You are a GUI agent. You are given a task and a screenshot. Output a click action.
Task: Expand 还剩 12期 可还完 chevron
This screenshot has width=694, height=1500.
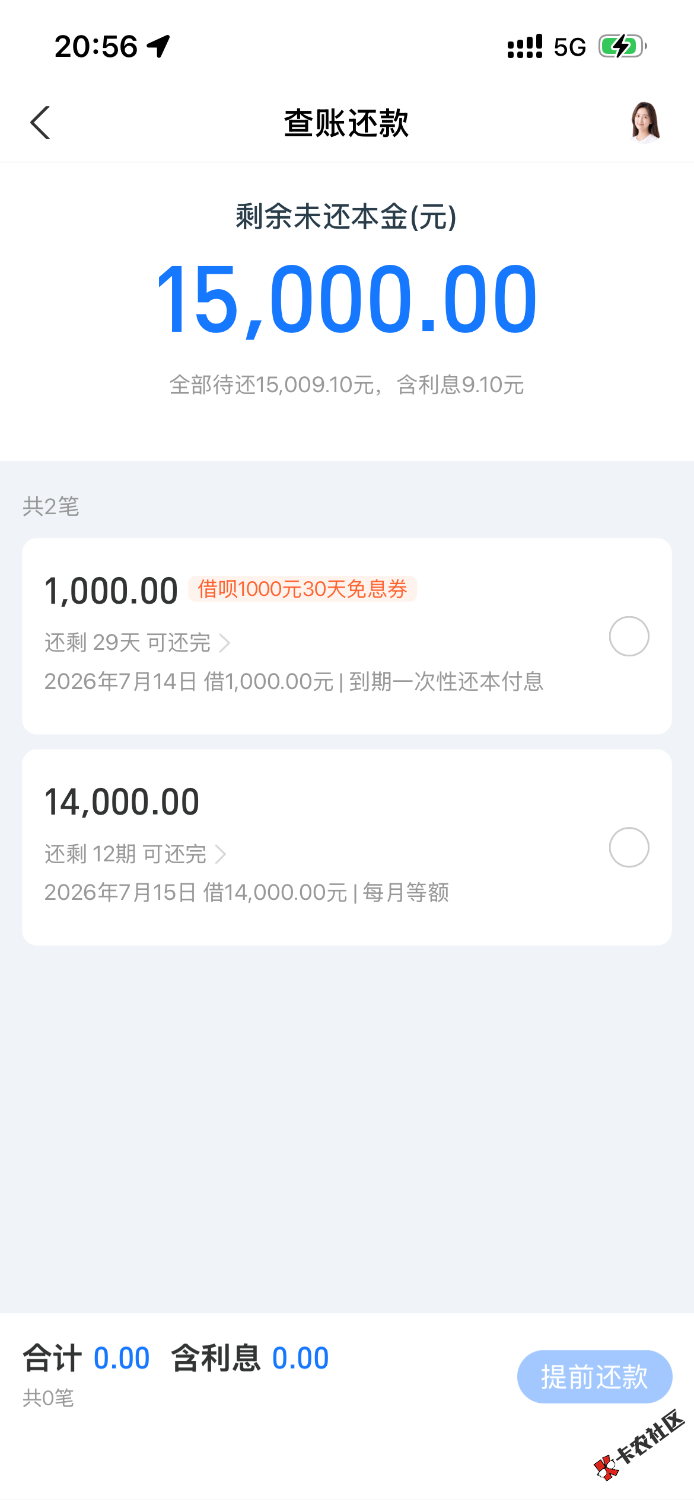221,854
